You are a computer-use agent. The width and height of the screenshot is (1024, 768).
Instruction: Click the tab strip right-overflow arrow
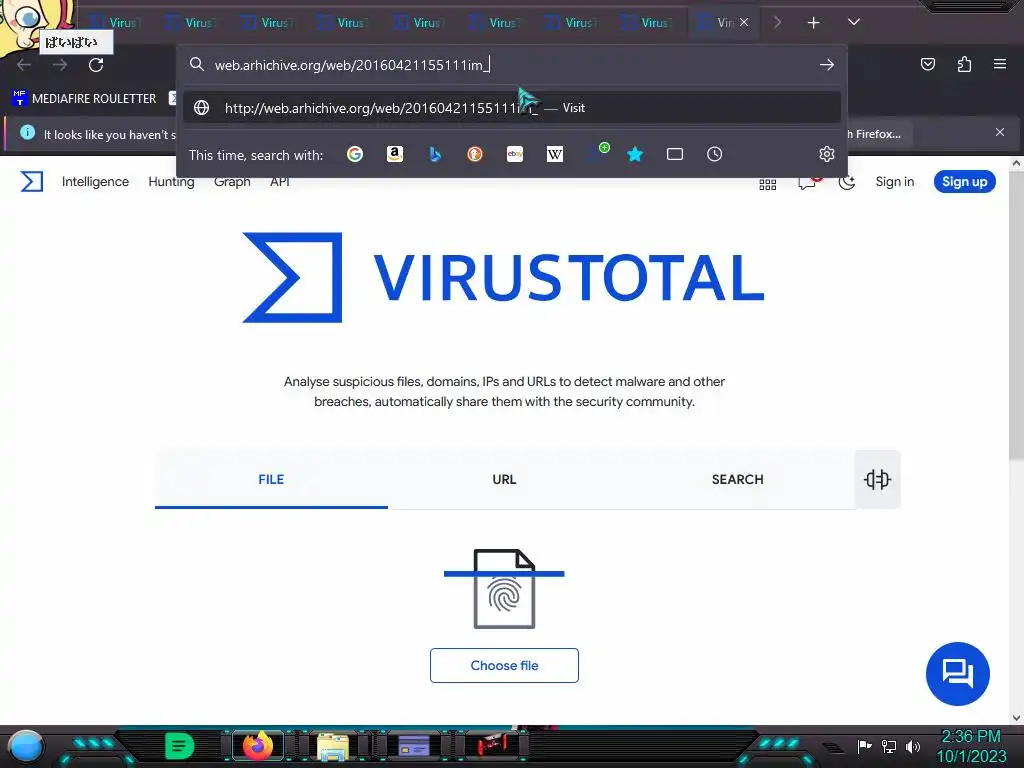[777, 23]
